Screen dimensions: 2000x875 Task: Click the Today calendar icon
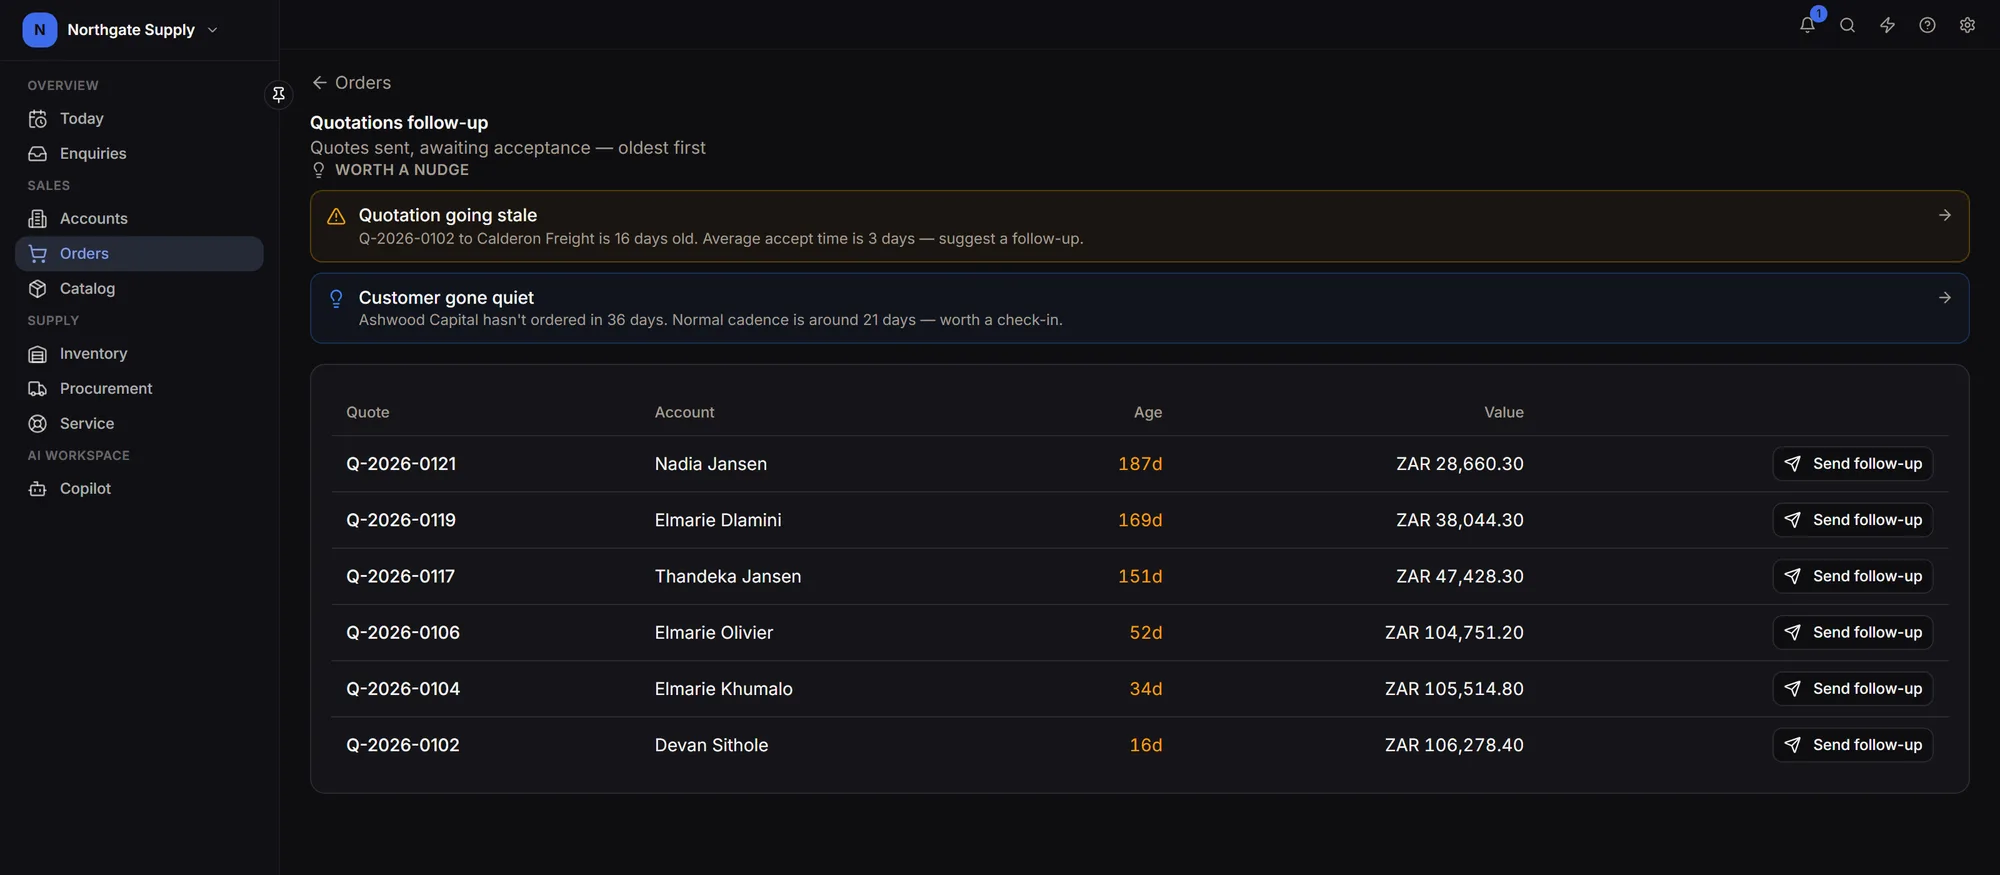click(38, 119)
